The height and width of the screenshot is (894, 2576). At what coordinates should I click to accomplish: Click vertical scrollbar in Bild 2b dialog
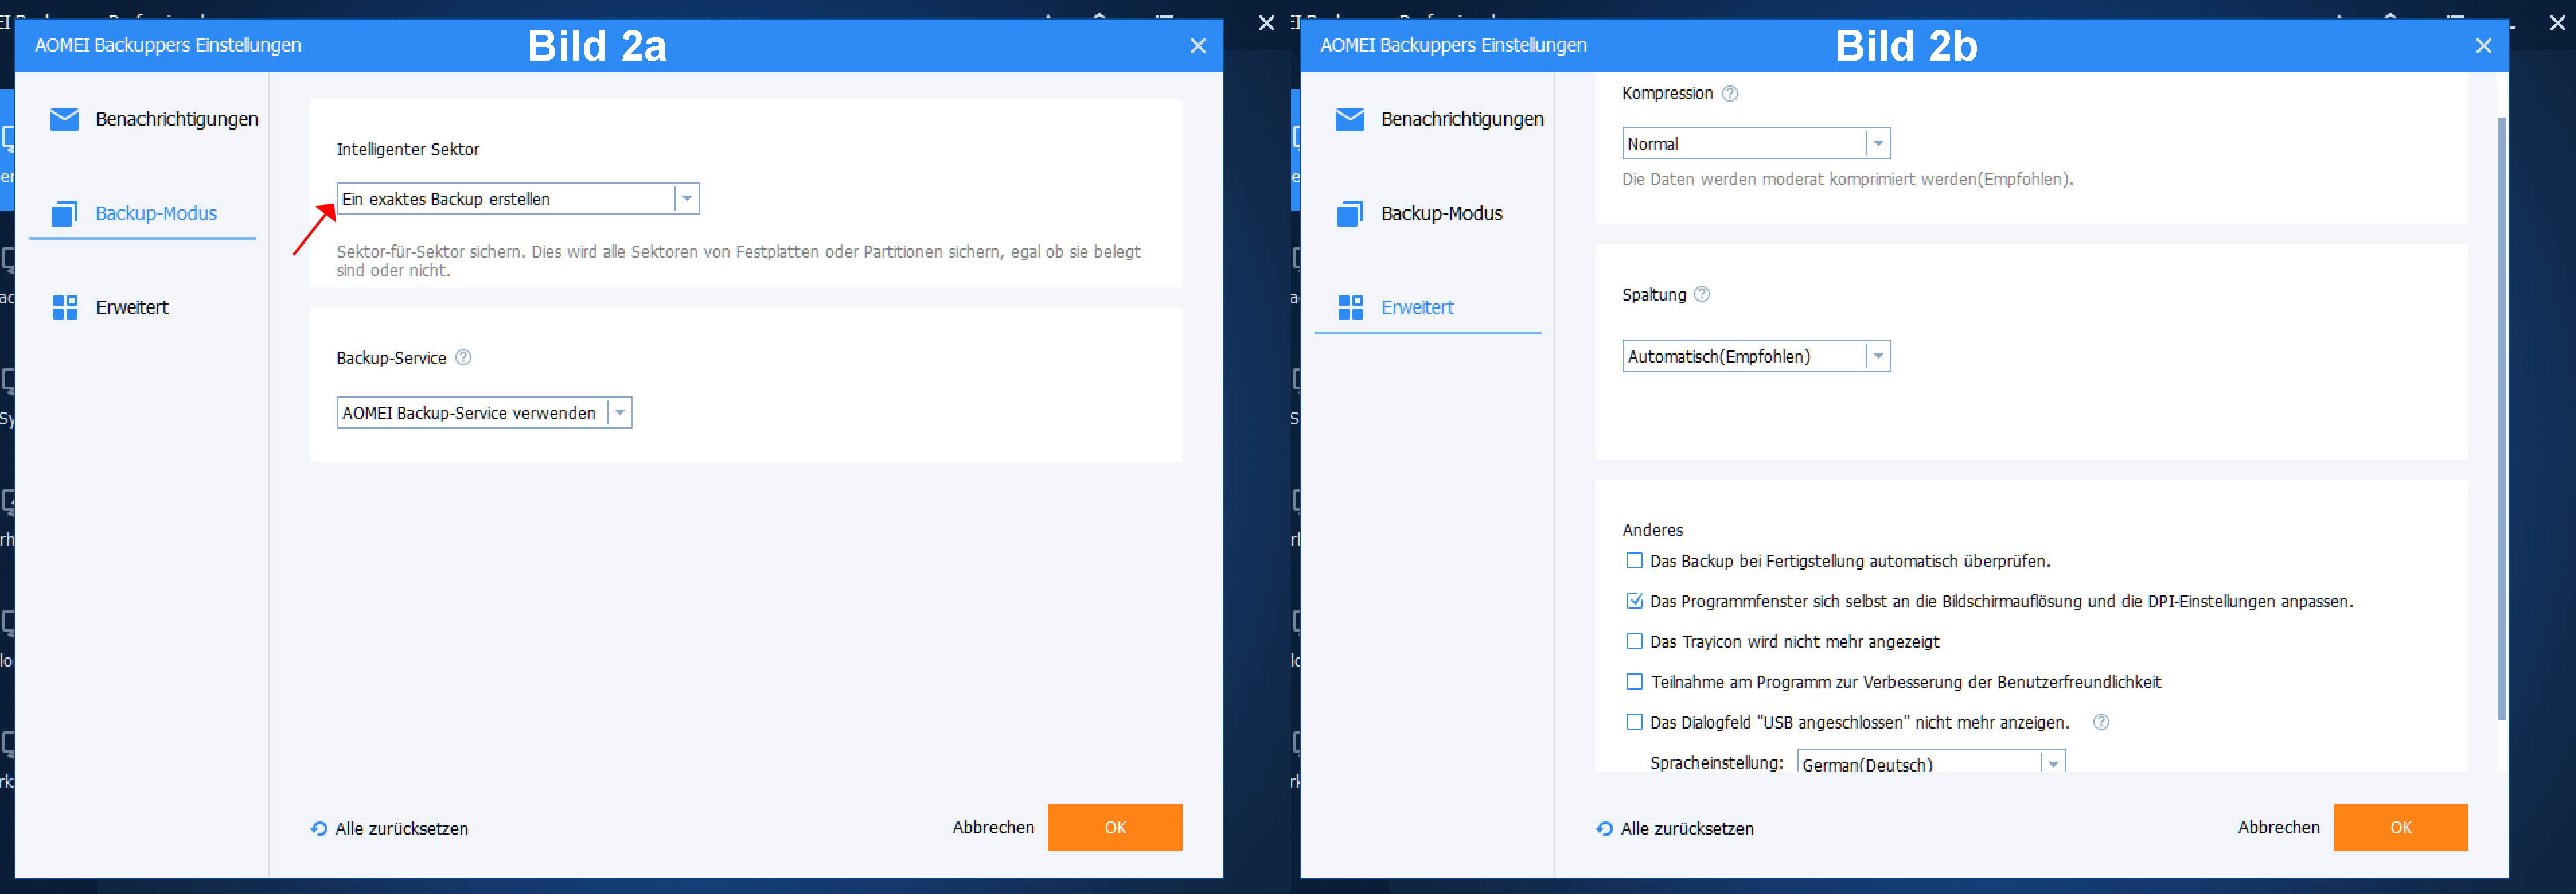2502,420
